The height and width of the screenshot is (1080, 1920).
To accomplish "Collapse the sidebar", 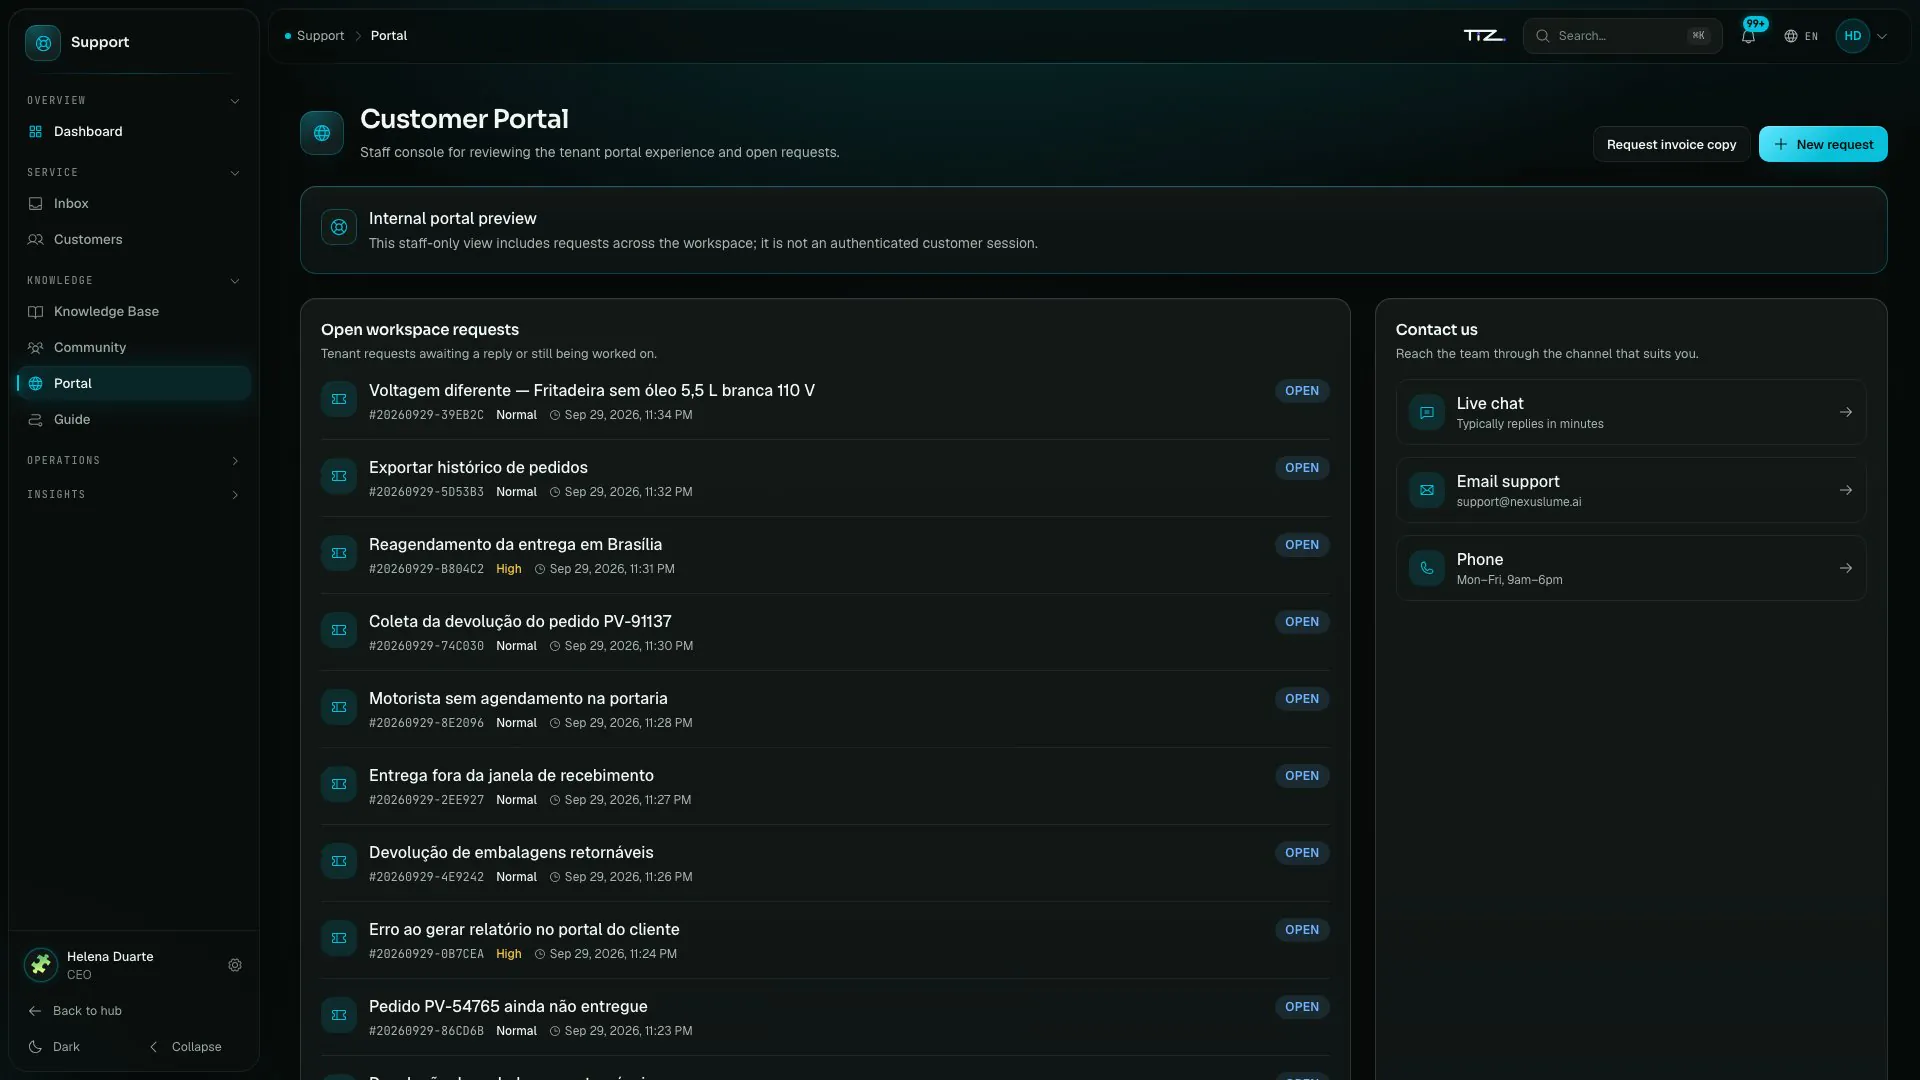I will pyautogui.click(x=186, y=1047).
